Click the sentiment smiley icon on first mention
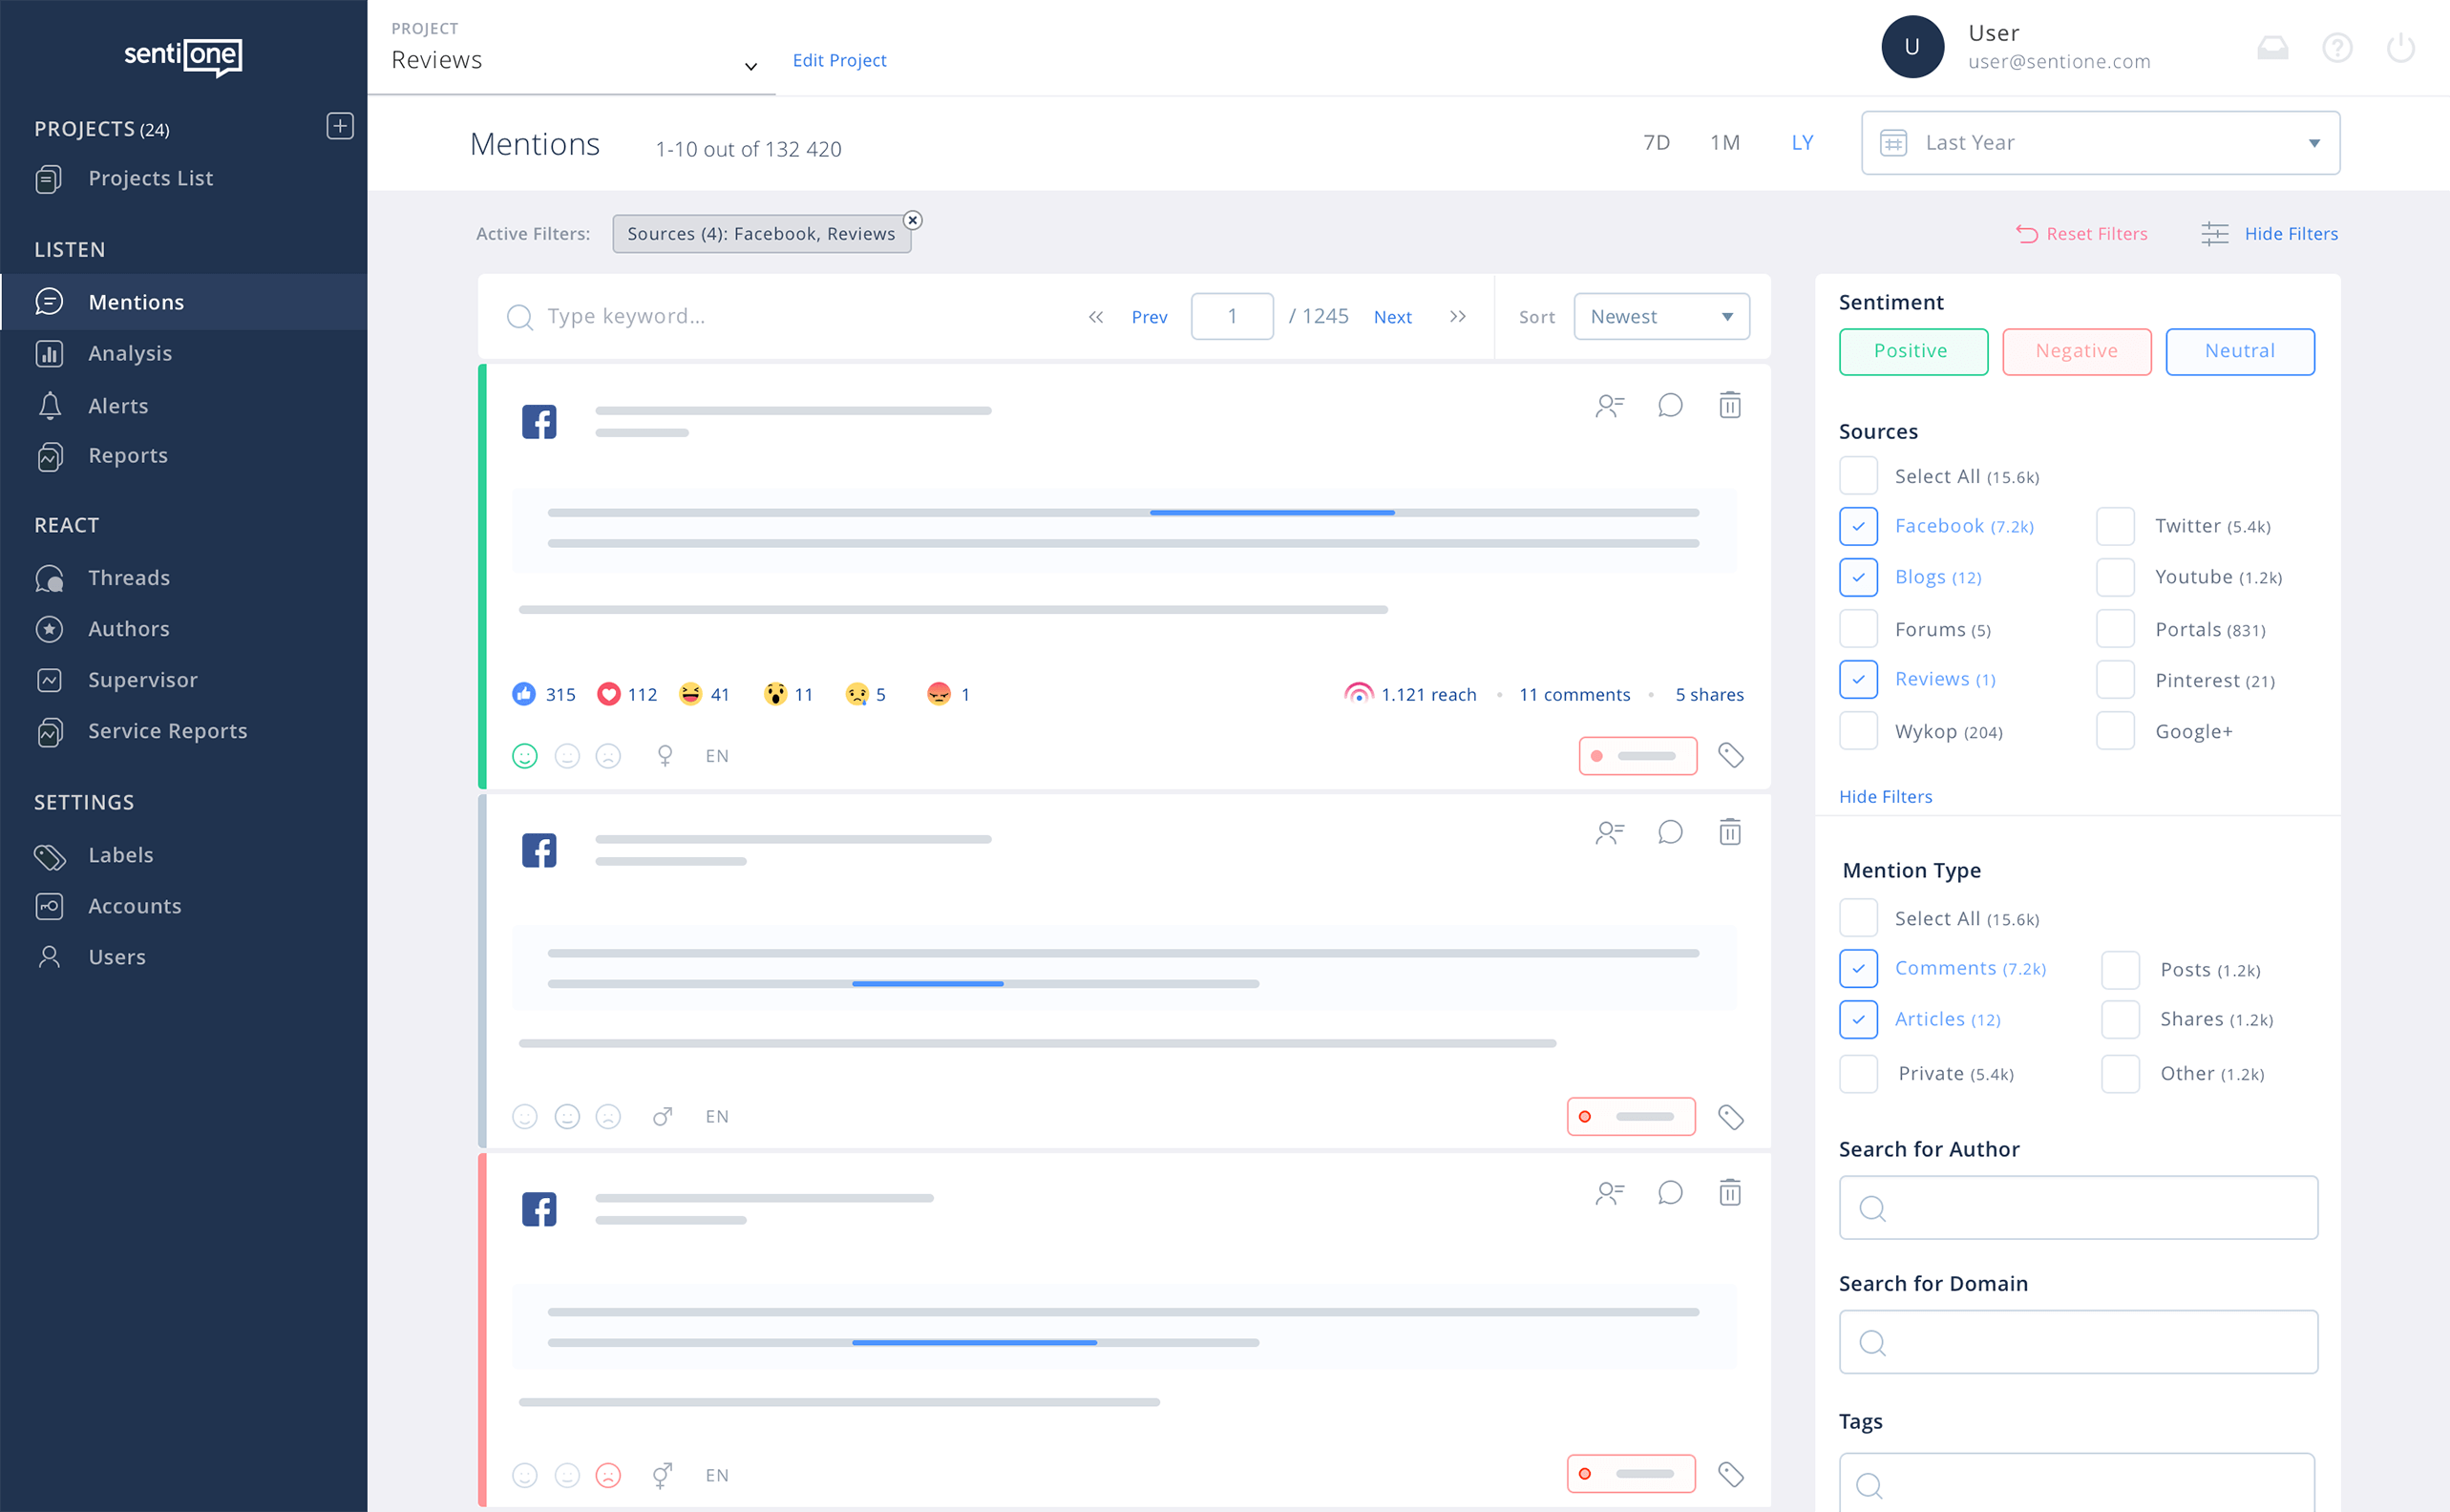This screenshot has width=2450, height=1512. pos(525,756)
